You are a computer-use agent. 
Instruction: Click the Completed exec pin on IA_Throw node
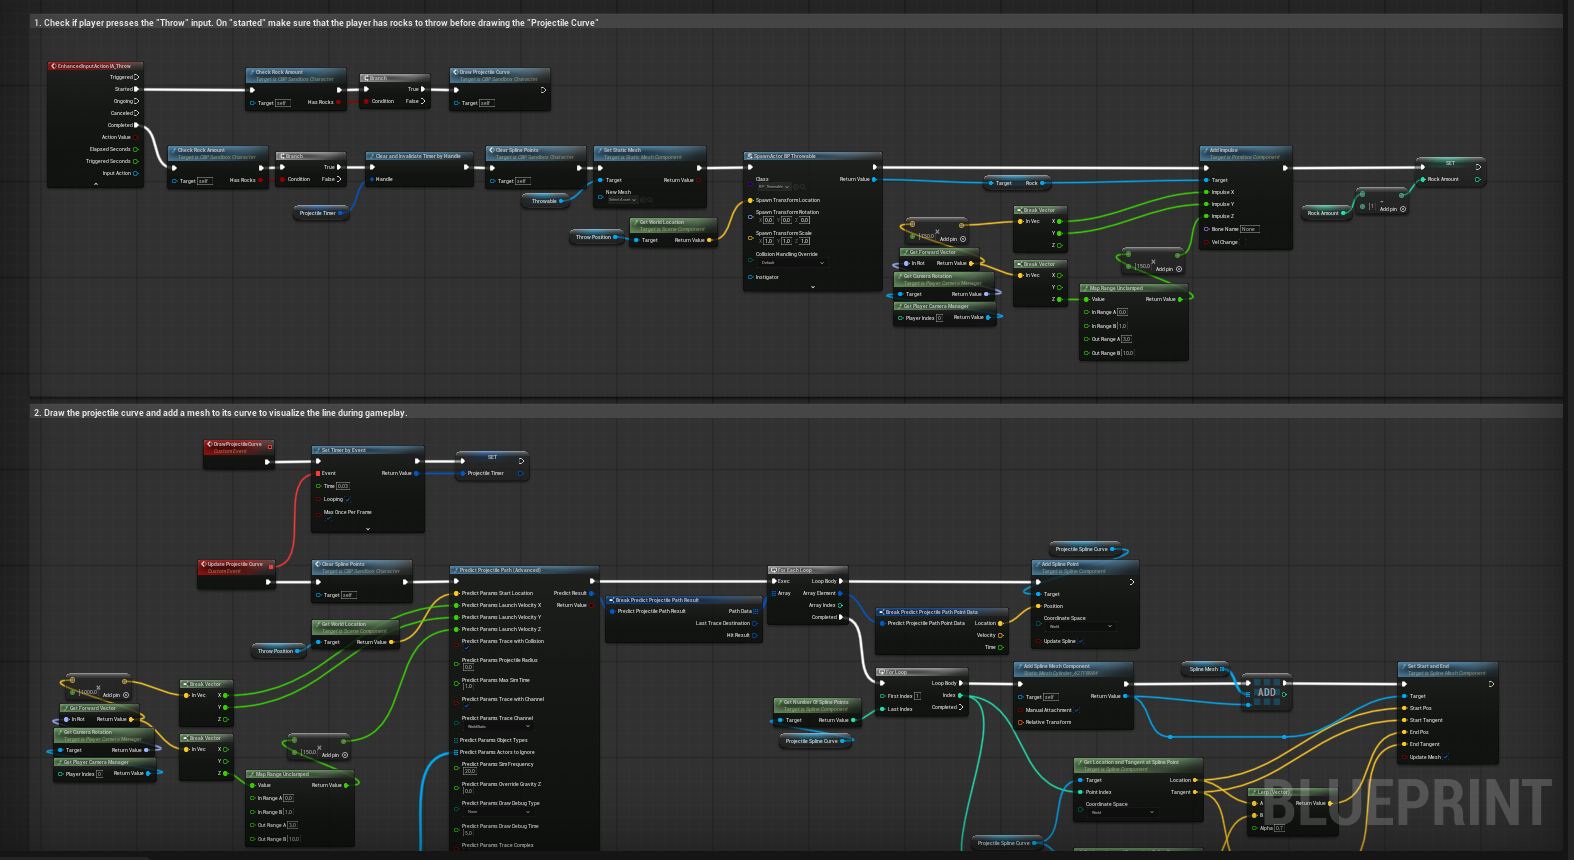[136, 125]
